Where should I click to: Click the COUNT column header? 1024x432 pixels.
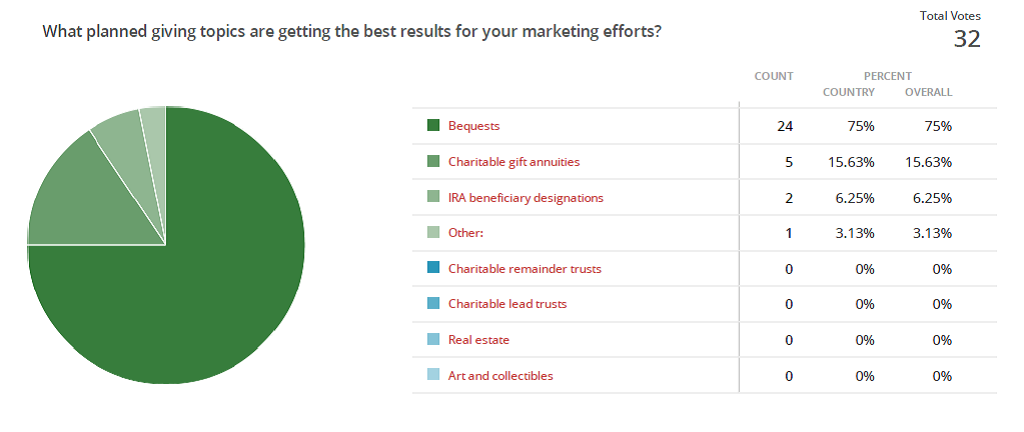(774, 76)
